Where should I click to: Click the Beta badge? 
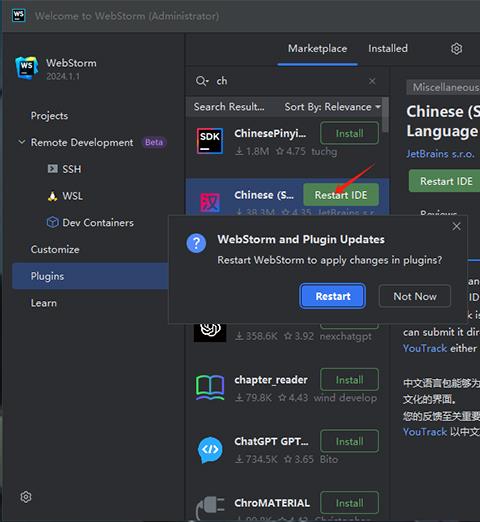click(154, 142)
